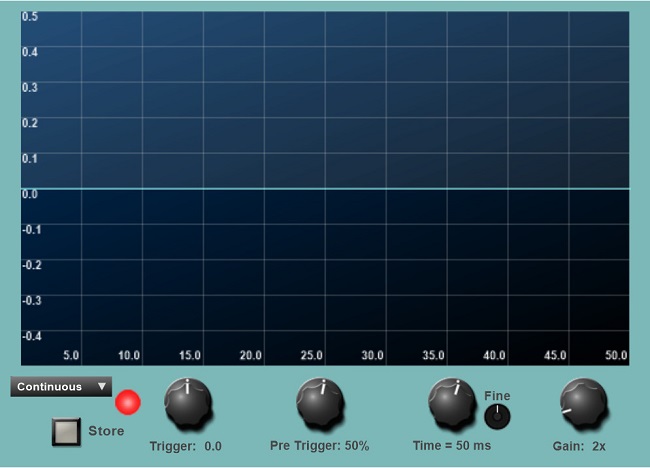Click the 'Gain: 2x' readout
This screenshot has height=468, width=650.
coord(585,445)
